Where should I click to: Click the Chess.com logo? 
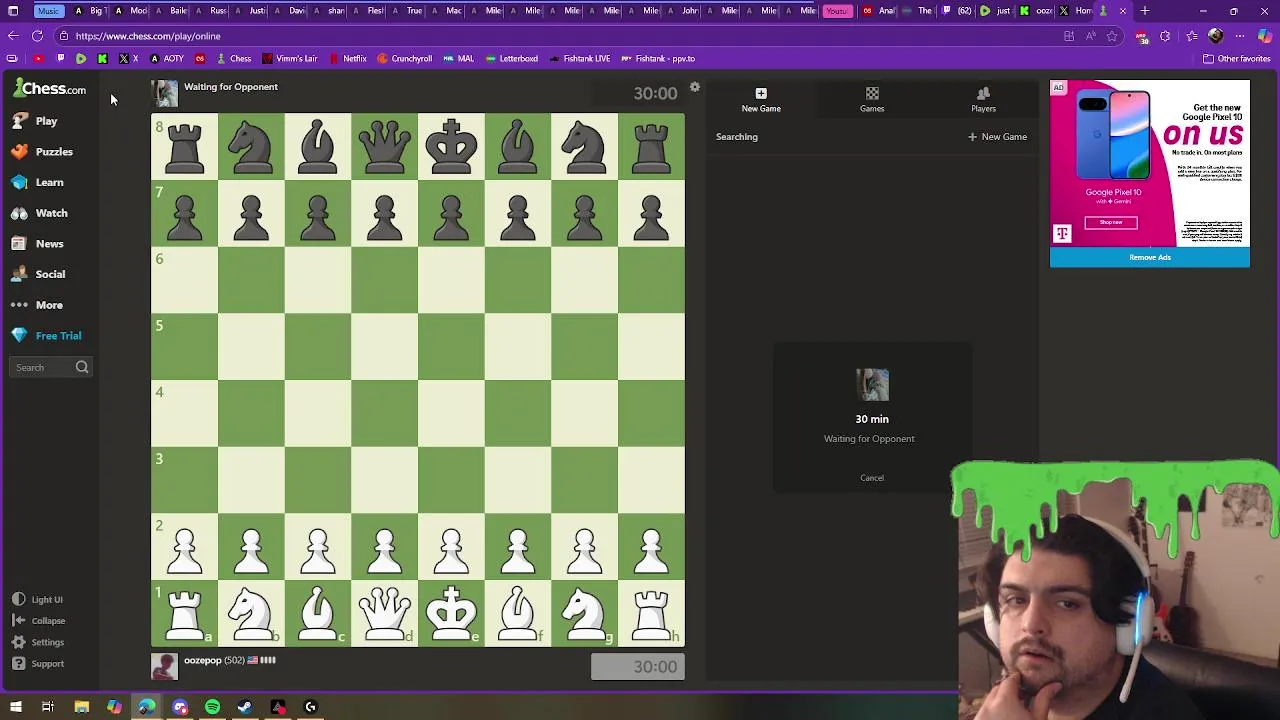click(x=50, y=89)
